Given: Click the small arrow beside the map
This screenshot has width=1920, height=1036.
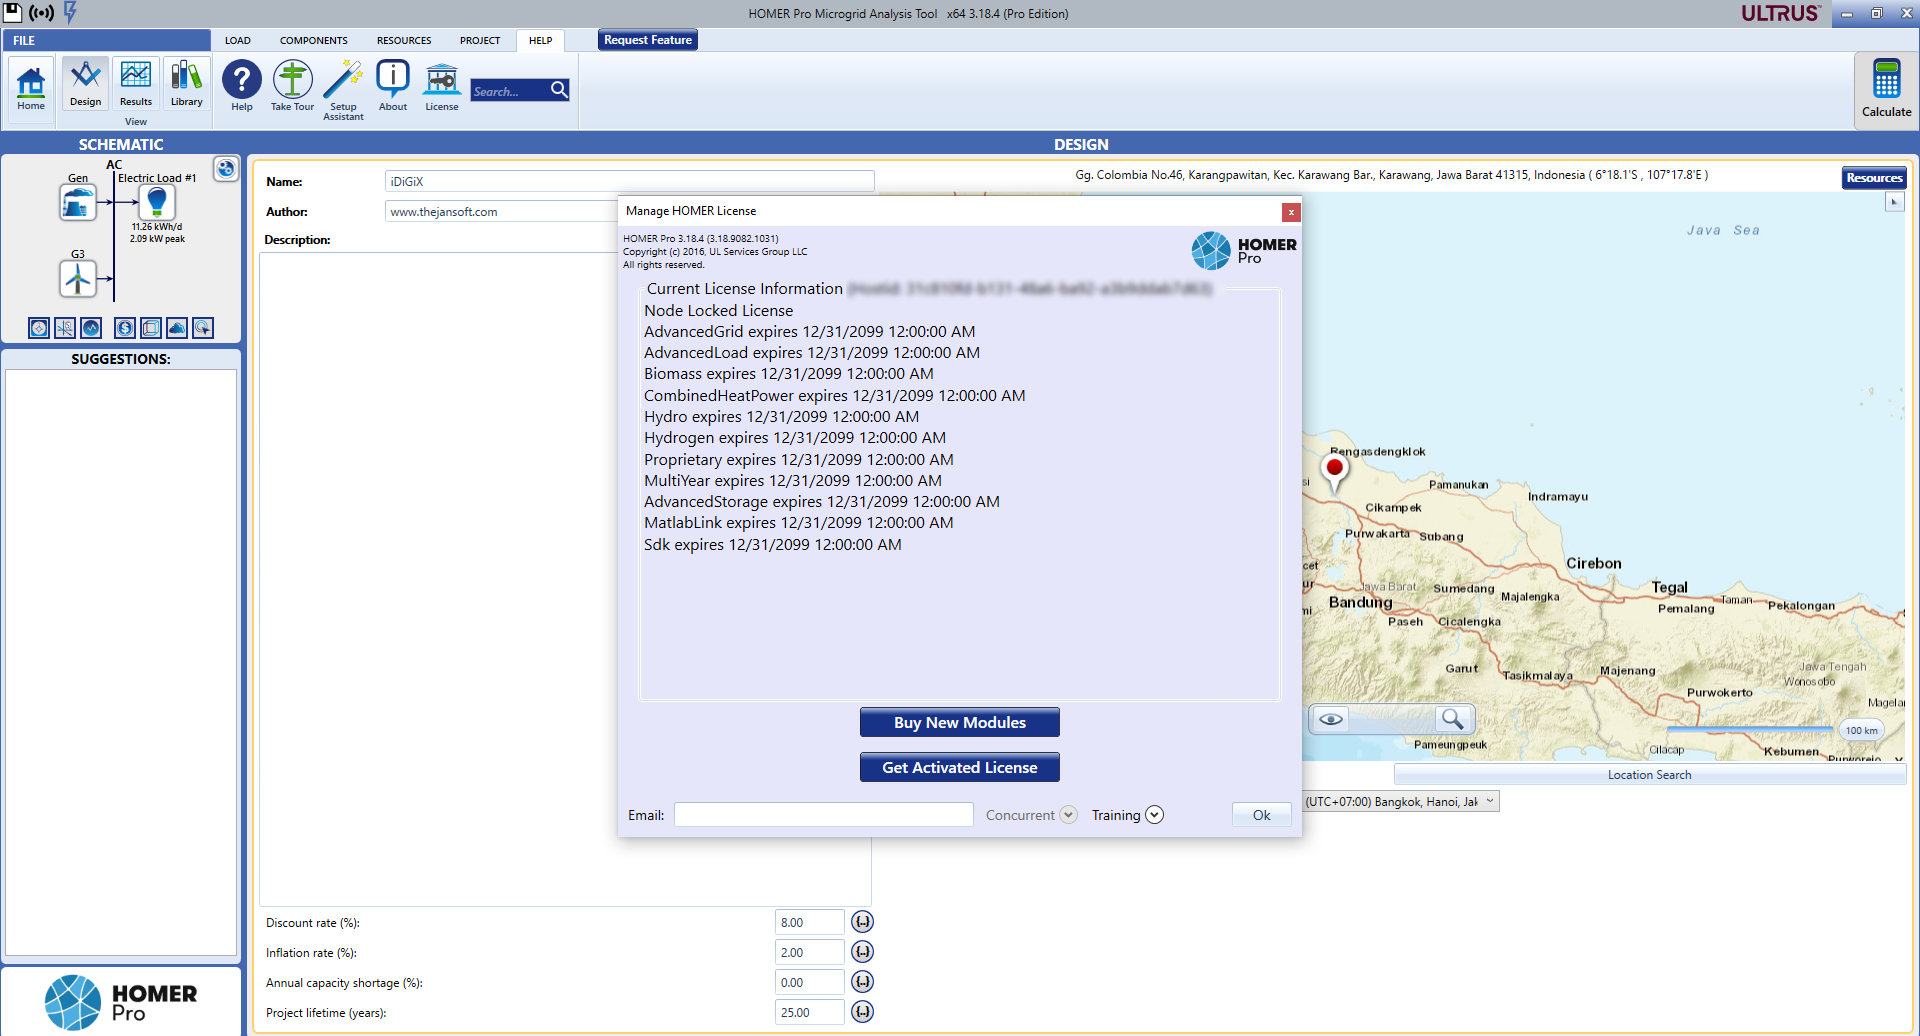Looking at the screenshot, I should [x=1894, y=202].
